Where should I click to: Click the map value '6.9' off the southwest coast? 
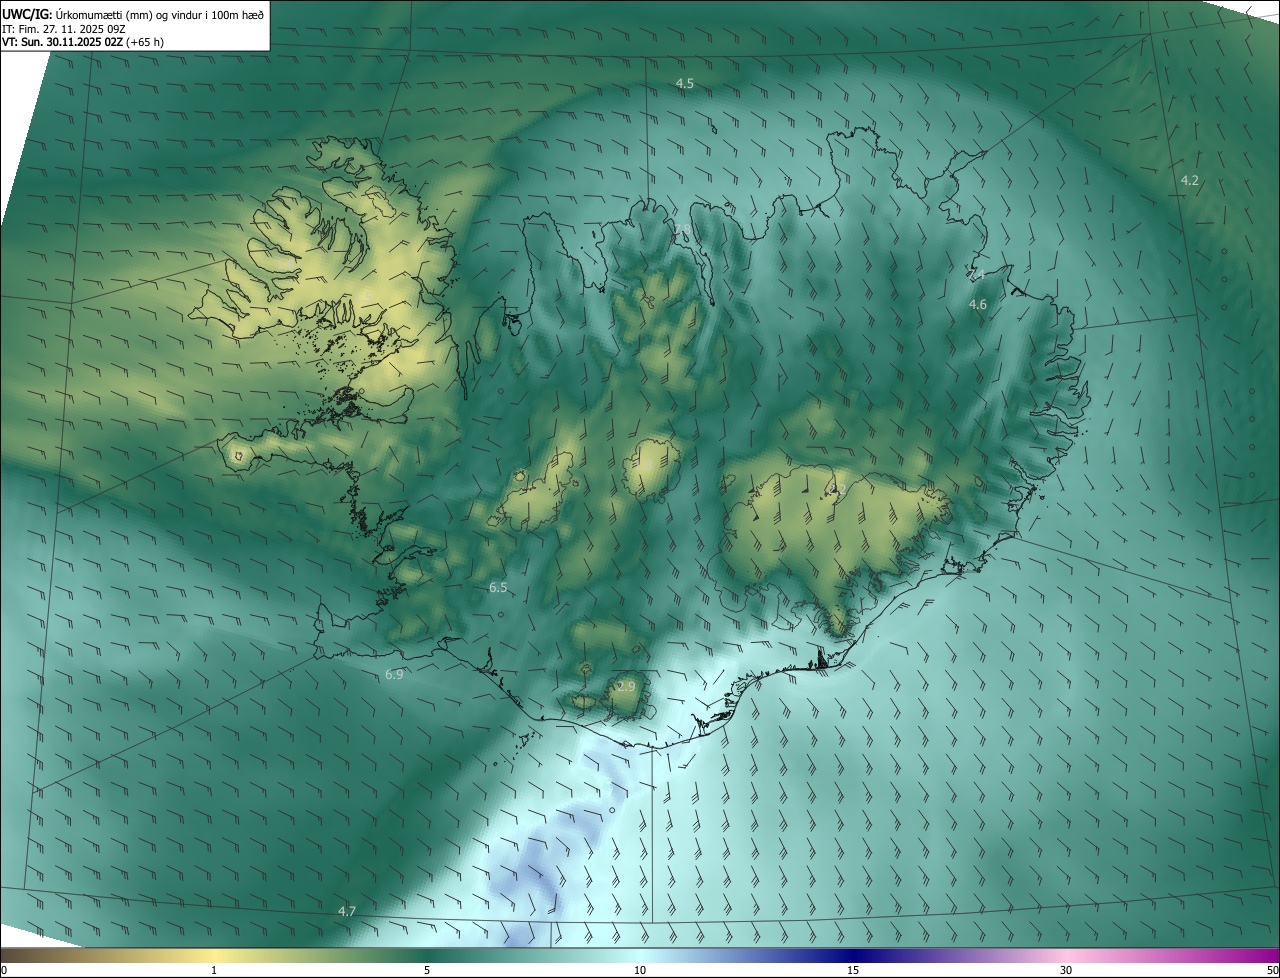394,675
